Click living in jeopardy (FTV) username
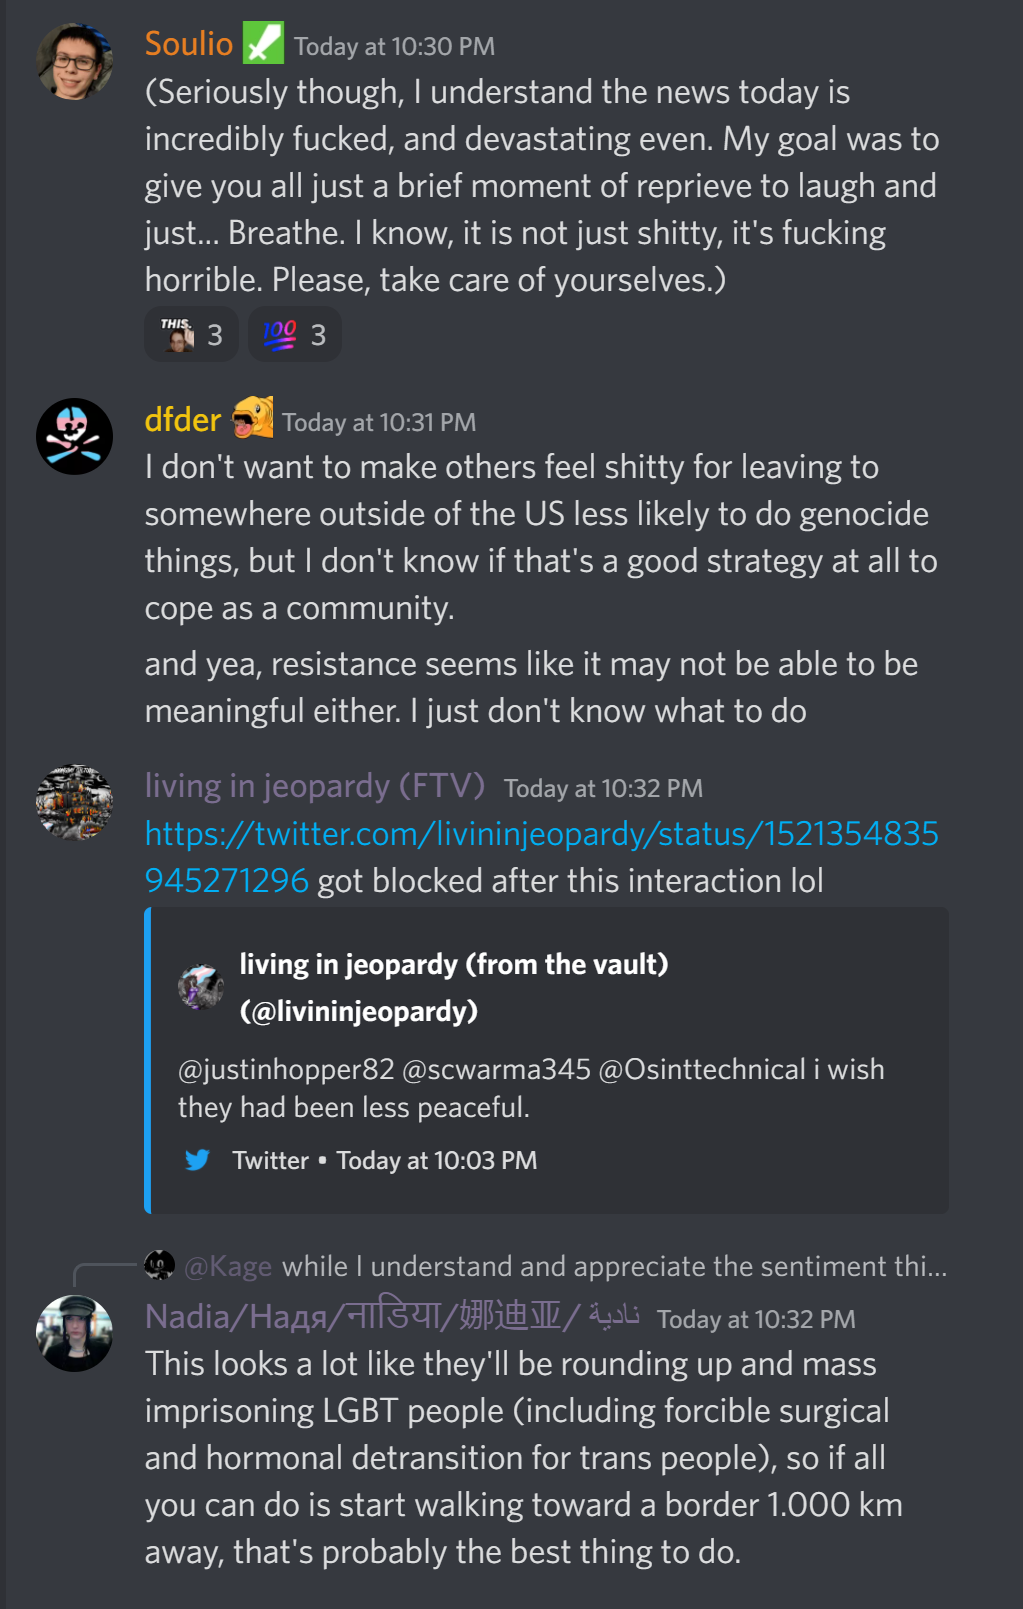 click(315, 786)
